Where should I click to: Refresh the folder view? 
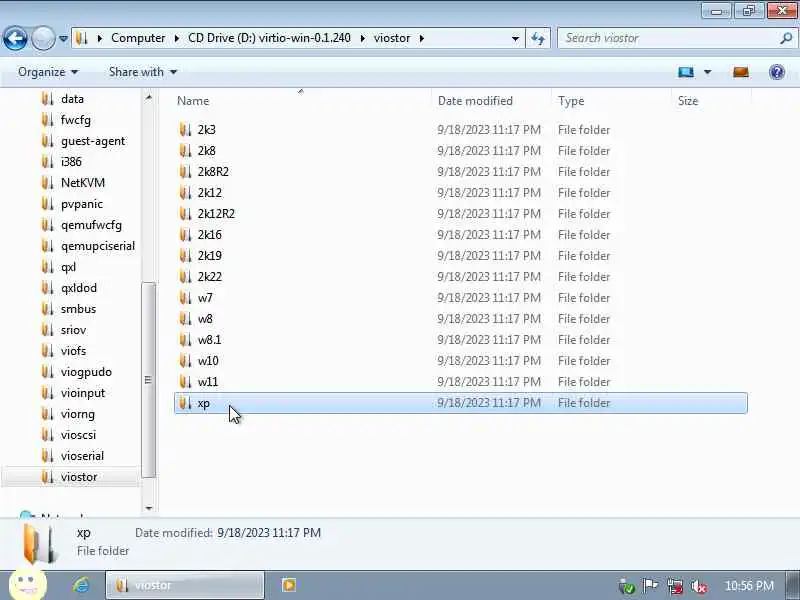(x=538, y=38)
